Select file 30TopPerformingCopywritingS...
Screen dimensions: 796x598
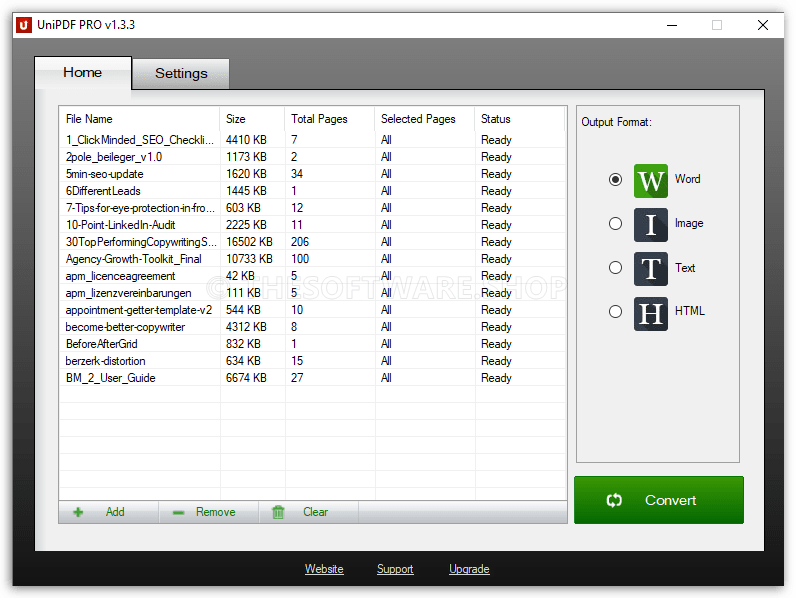(x=141, y=242)
